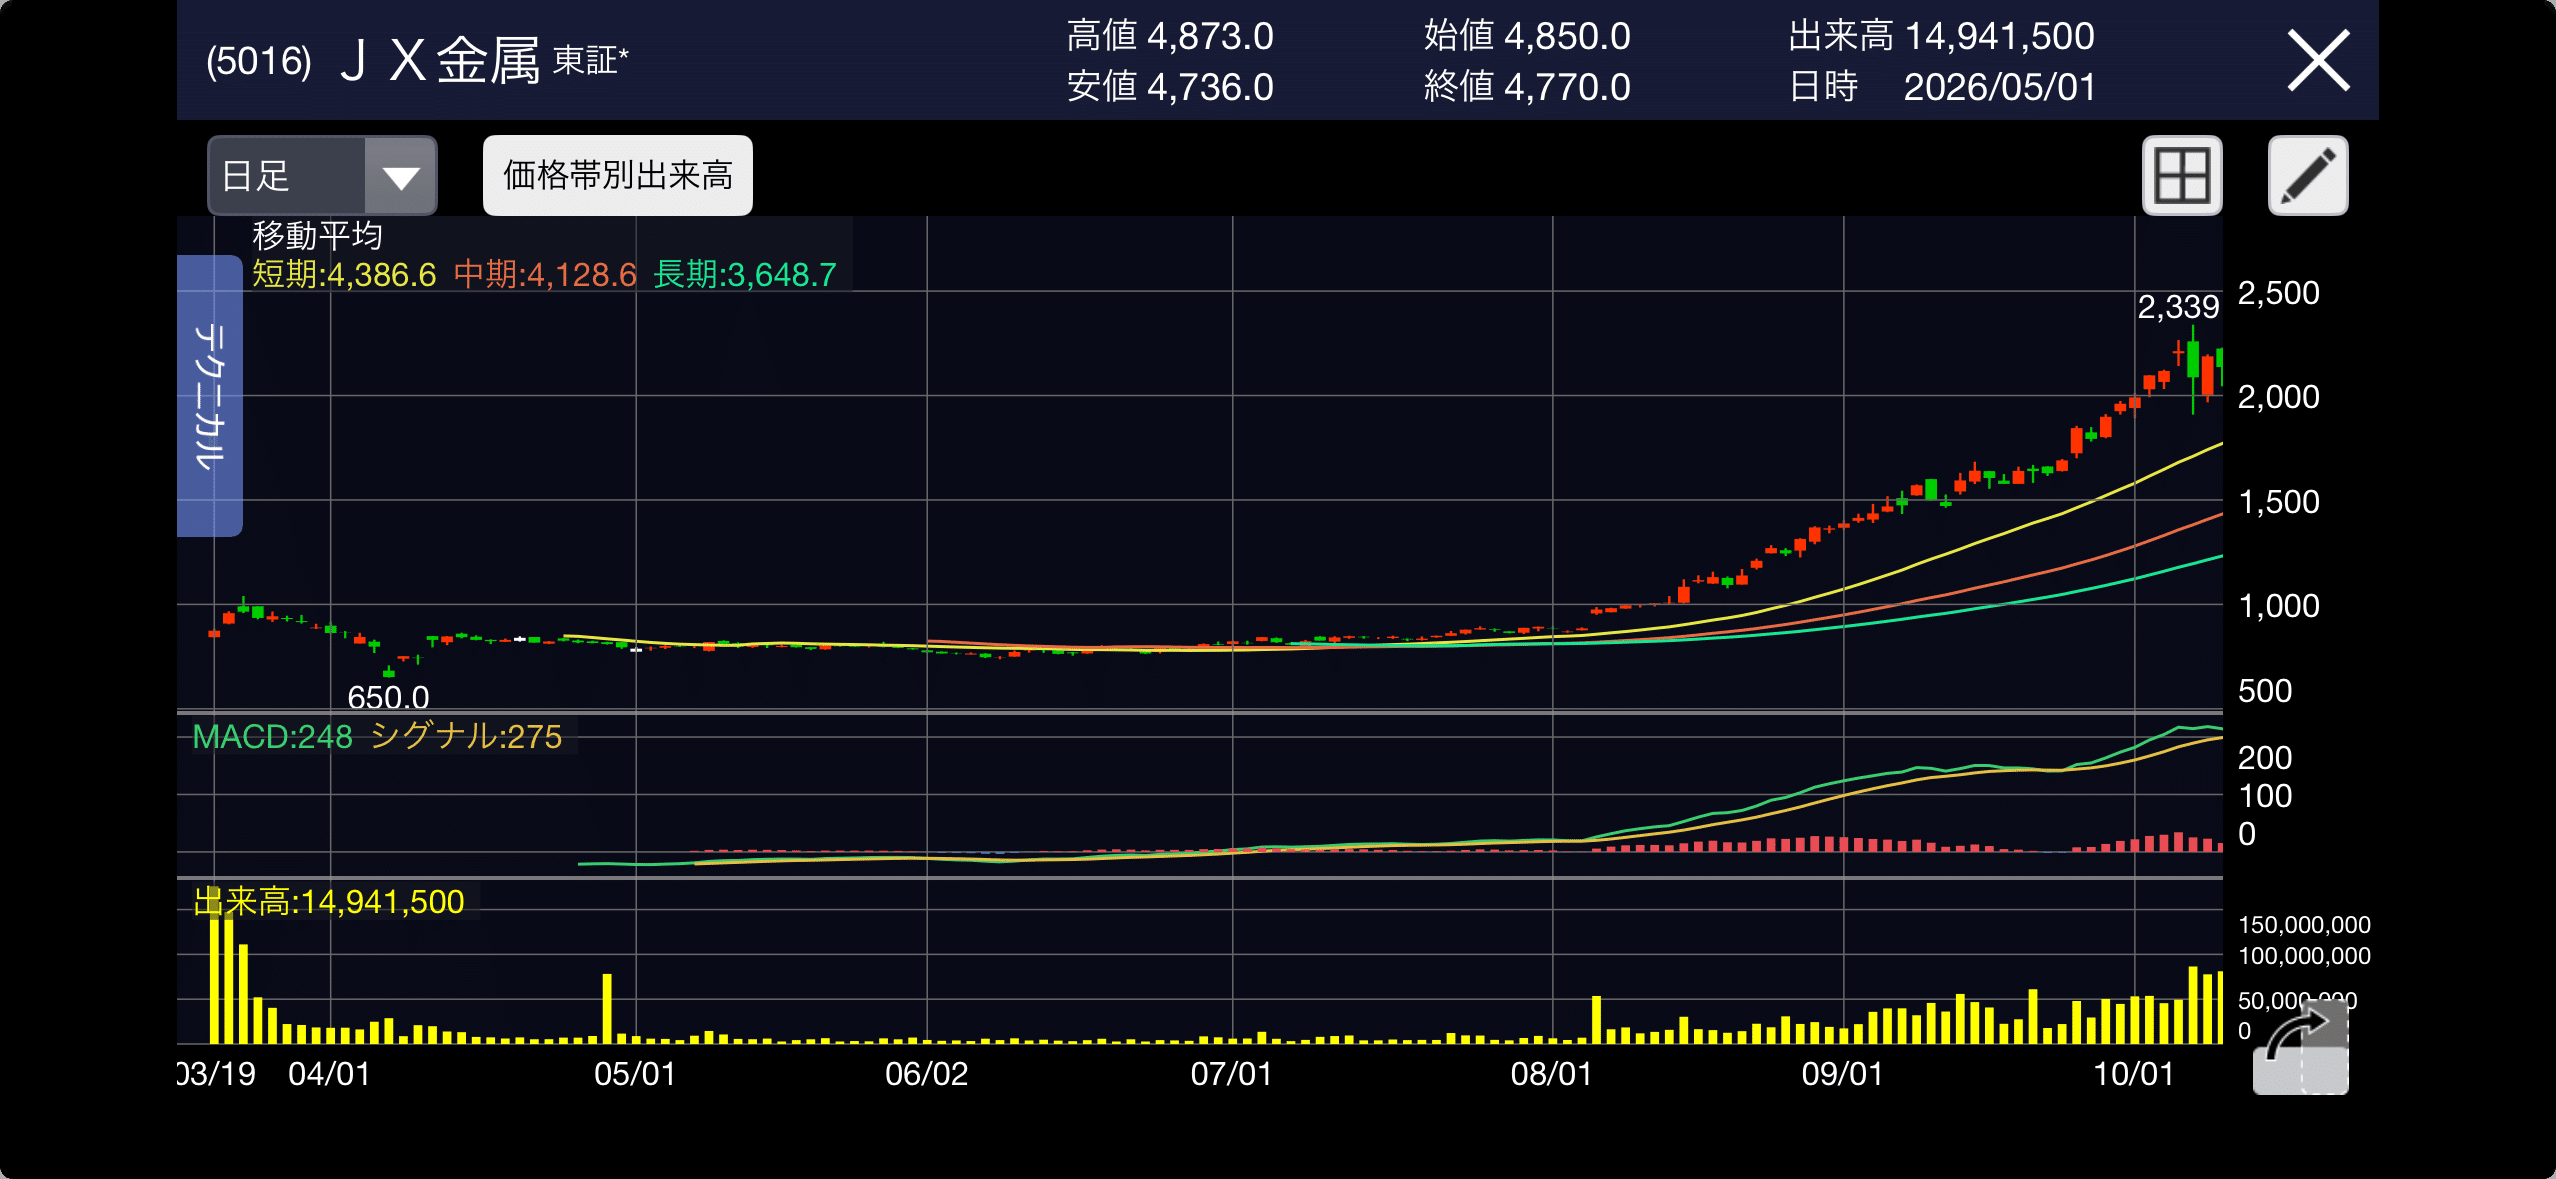The width and height of the screenshot is (2556, 1179).
Task: Open the grid layout icon
Action: [2182, 176]
